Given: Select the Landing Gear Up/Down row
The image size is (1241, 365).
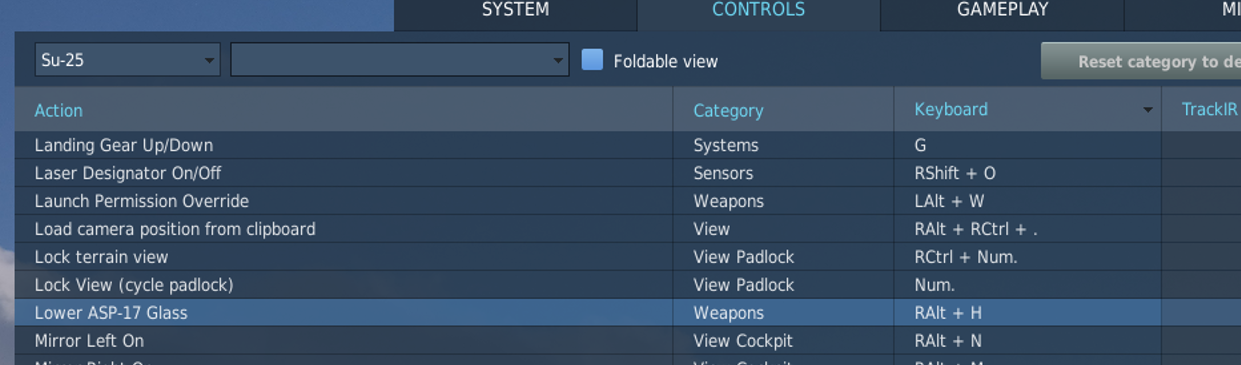Looking at the screenshot, I should click(x=628, y=145).
